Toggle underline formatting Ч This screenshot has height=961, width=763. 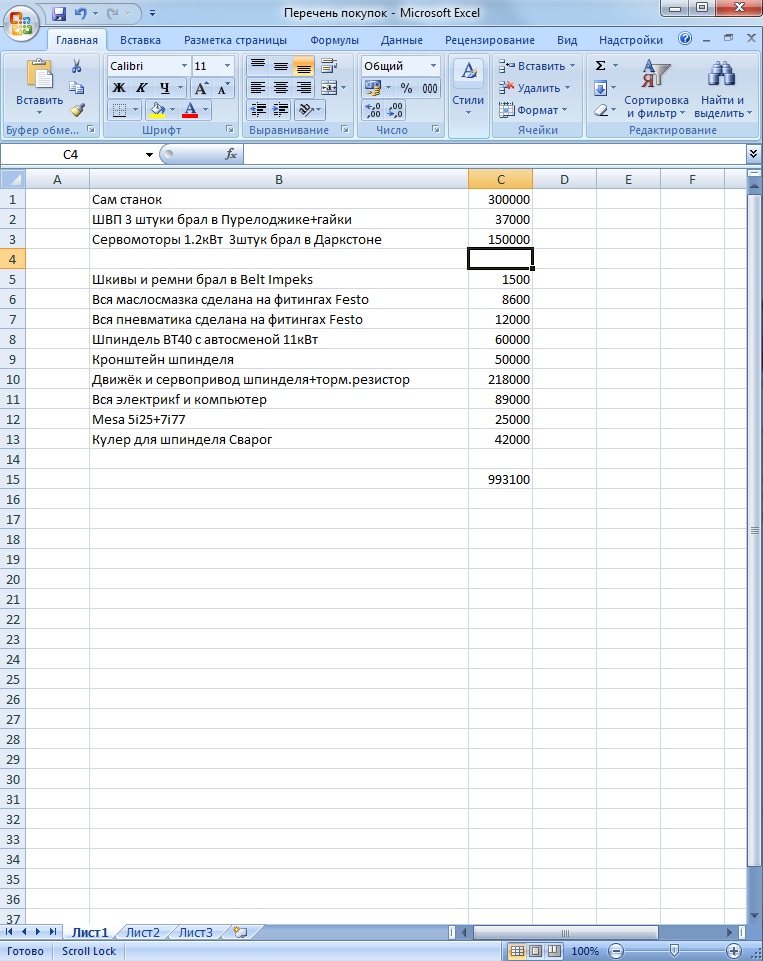(164, 88)
